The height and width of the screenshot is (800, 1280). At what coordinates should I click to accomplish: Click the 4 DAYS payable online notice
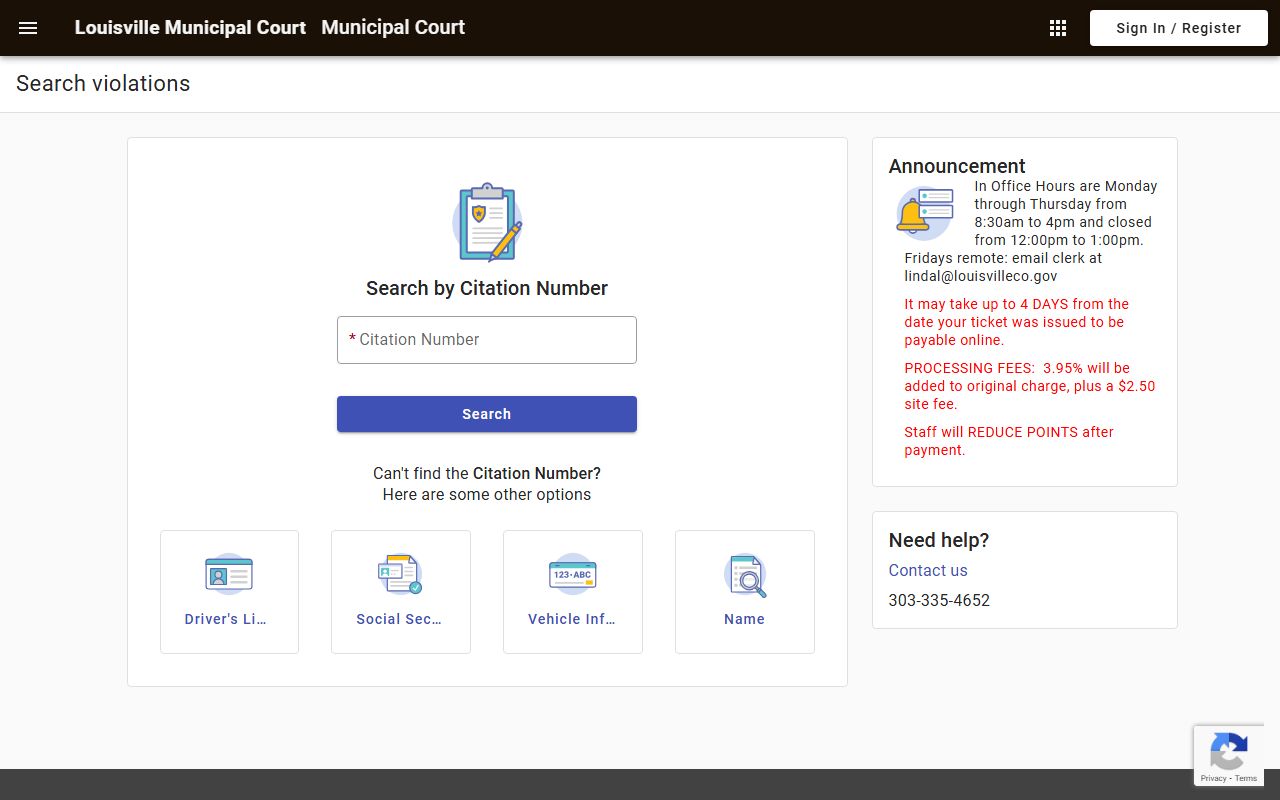click(x=1017, y=322)
